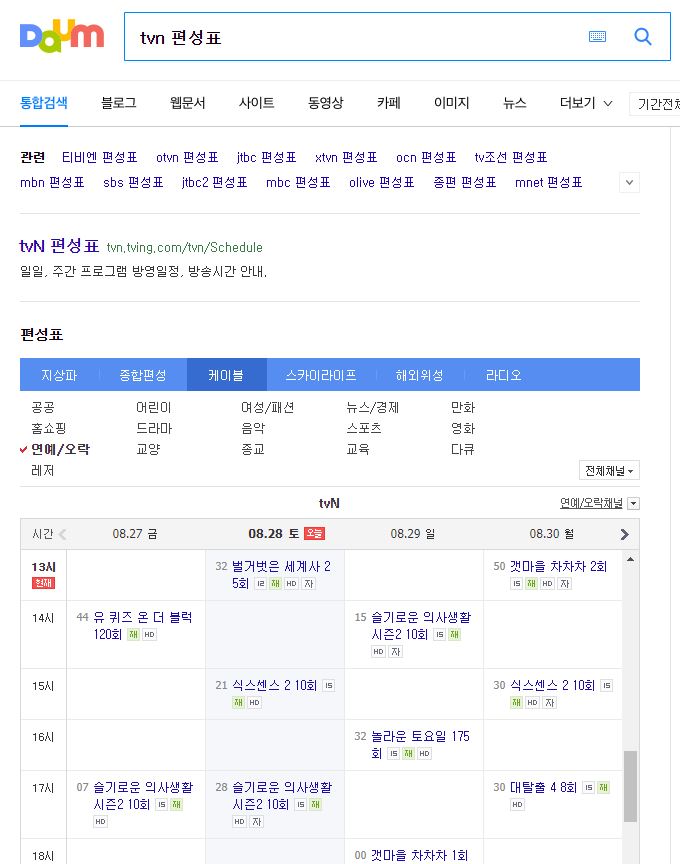Open Saturday 식스센스 2 10회 at 21
The width and height of the screenshot is (680, 864).
pyautogui.click(x=274, y=685)
